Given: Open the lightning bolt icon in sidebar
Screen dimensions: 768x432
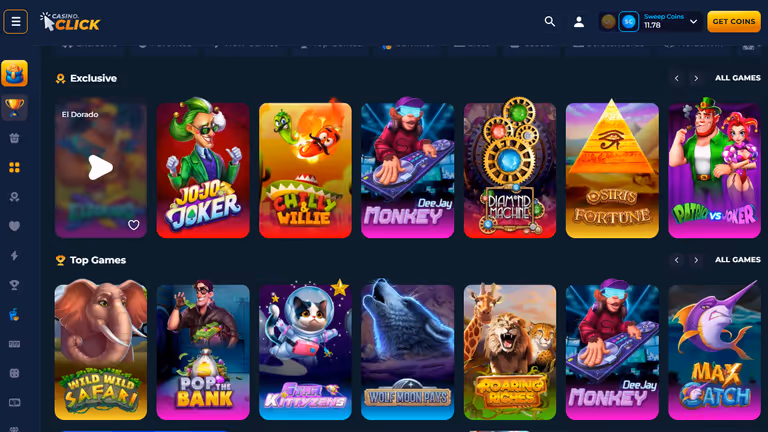Looking at the screenshot, I should tap(14, 255).
